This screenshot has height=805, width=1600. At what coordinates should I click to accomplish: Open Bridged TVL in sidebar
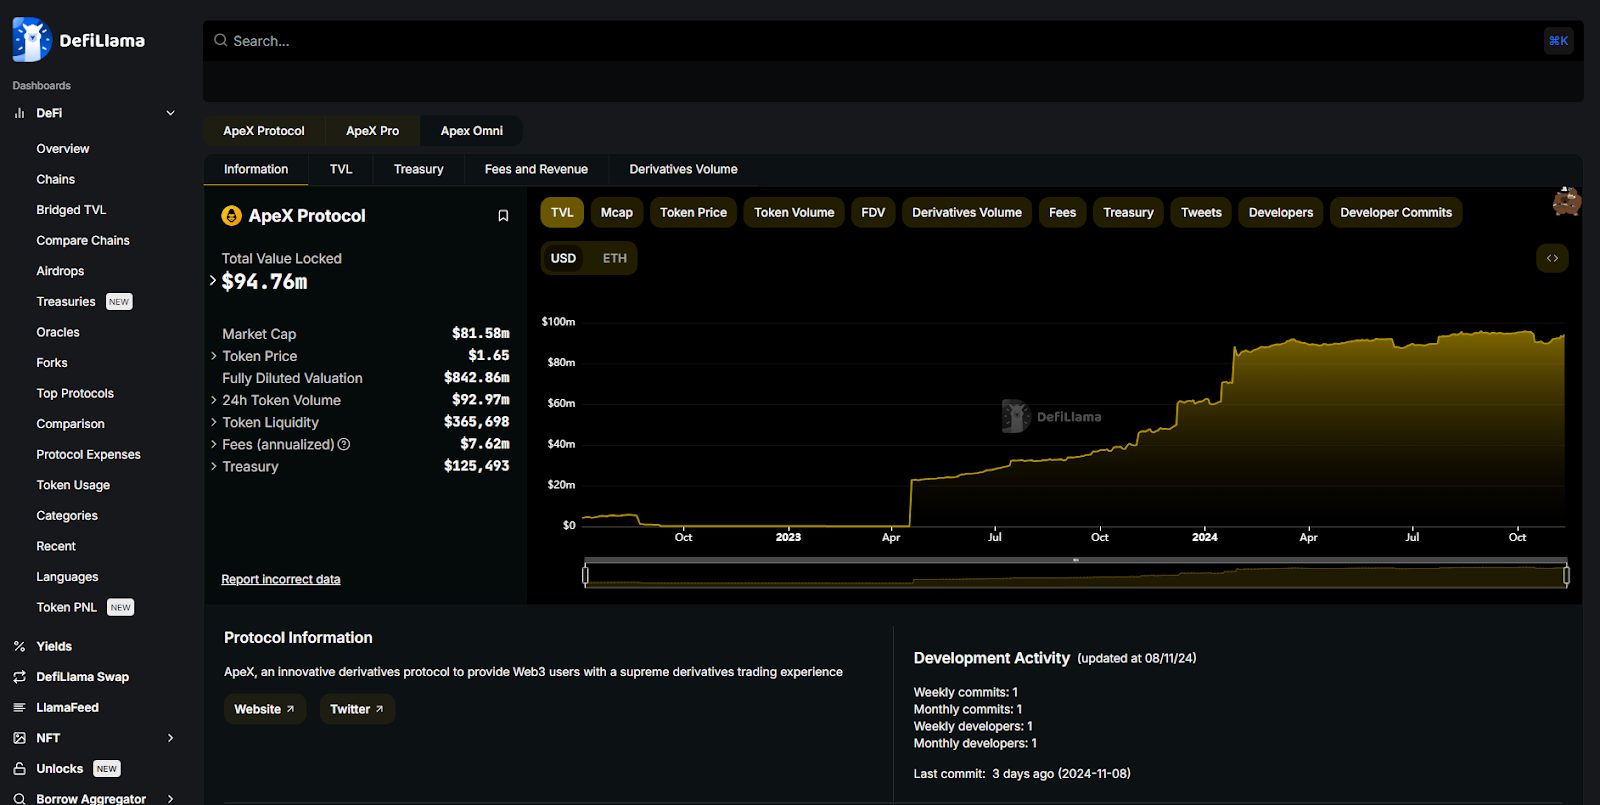(71, 210)
